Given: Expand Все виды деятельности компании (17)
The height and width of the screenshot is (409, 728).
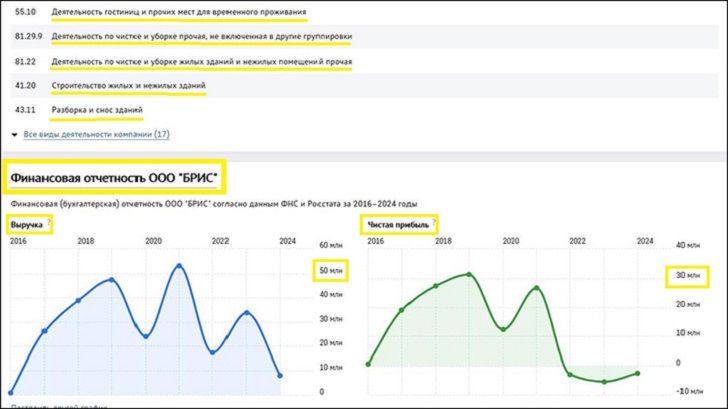Looking at the screenshot, I should coord(96,134).
